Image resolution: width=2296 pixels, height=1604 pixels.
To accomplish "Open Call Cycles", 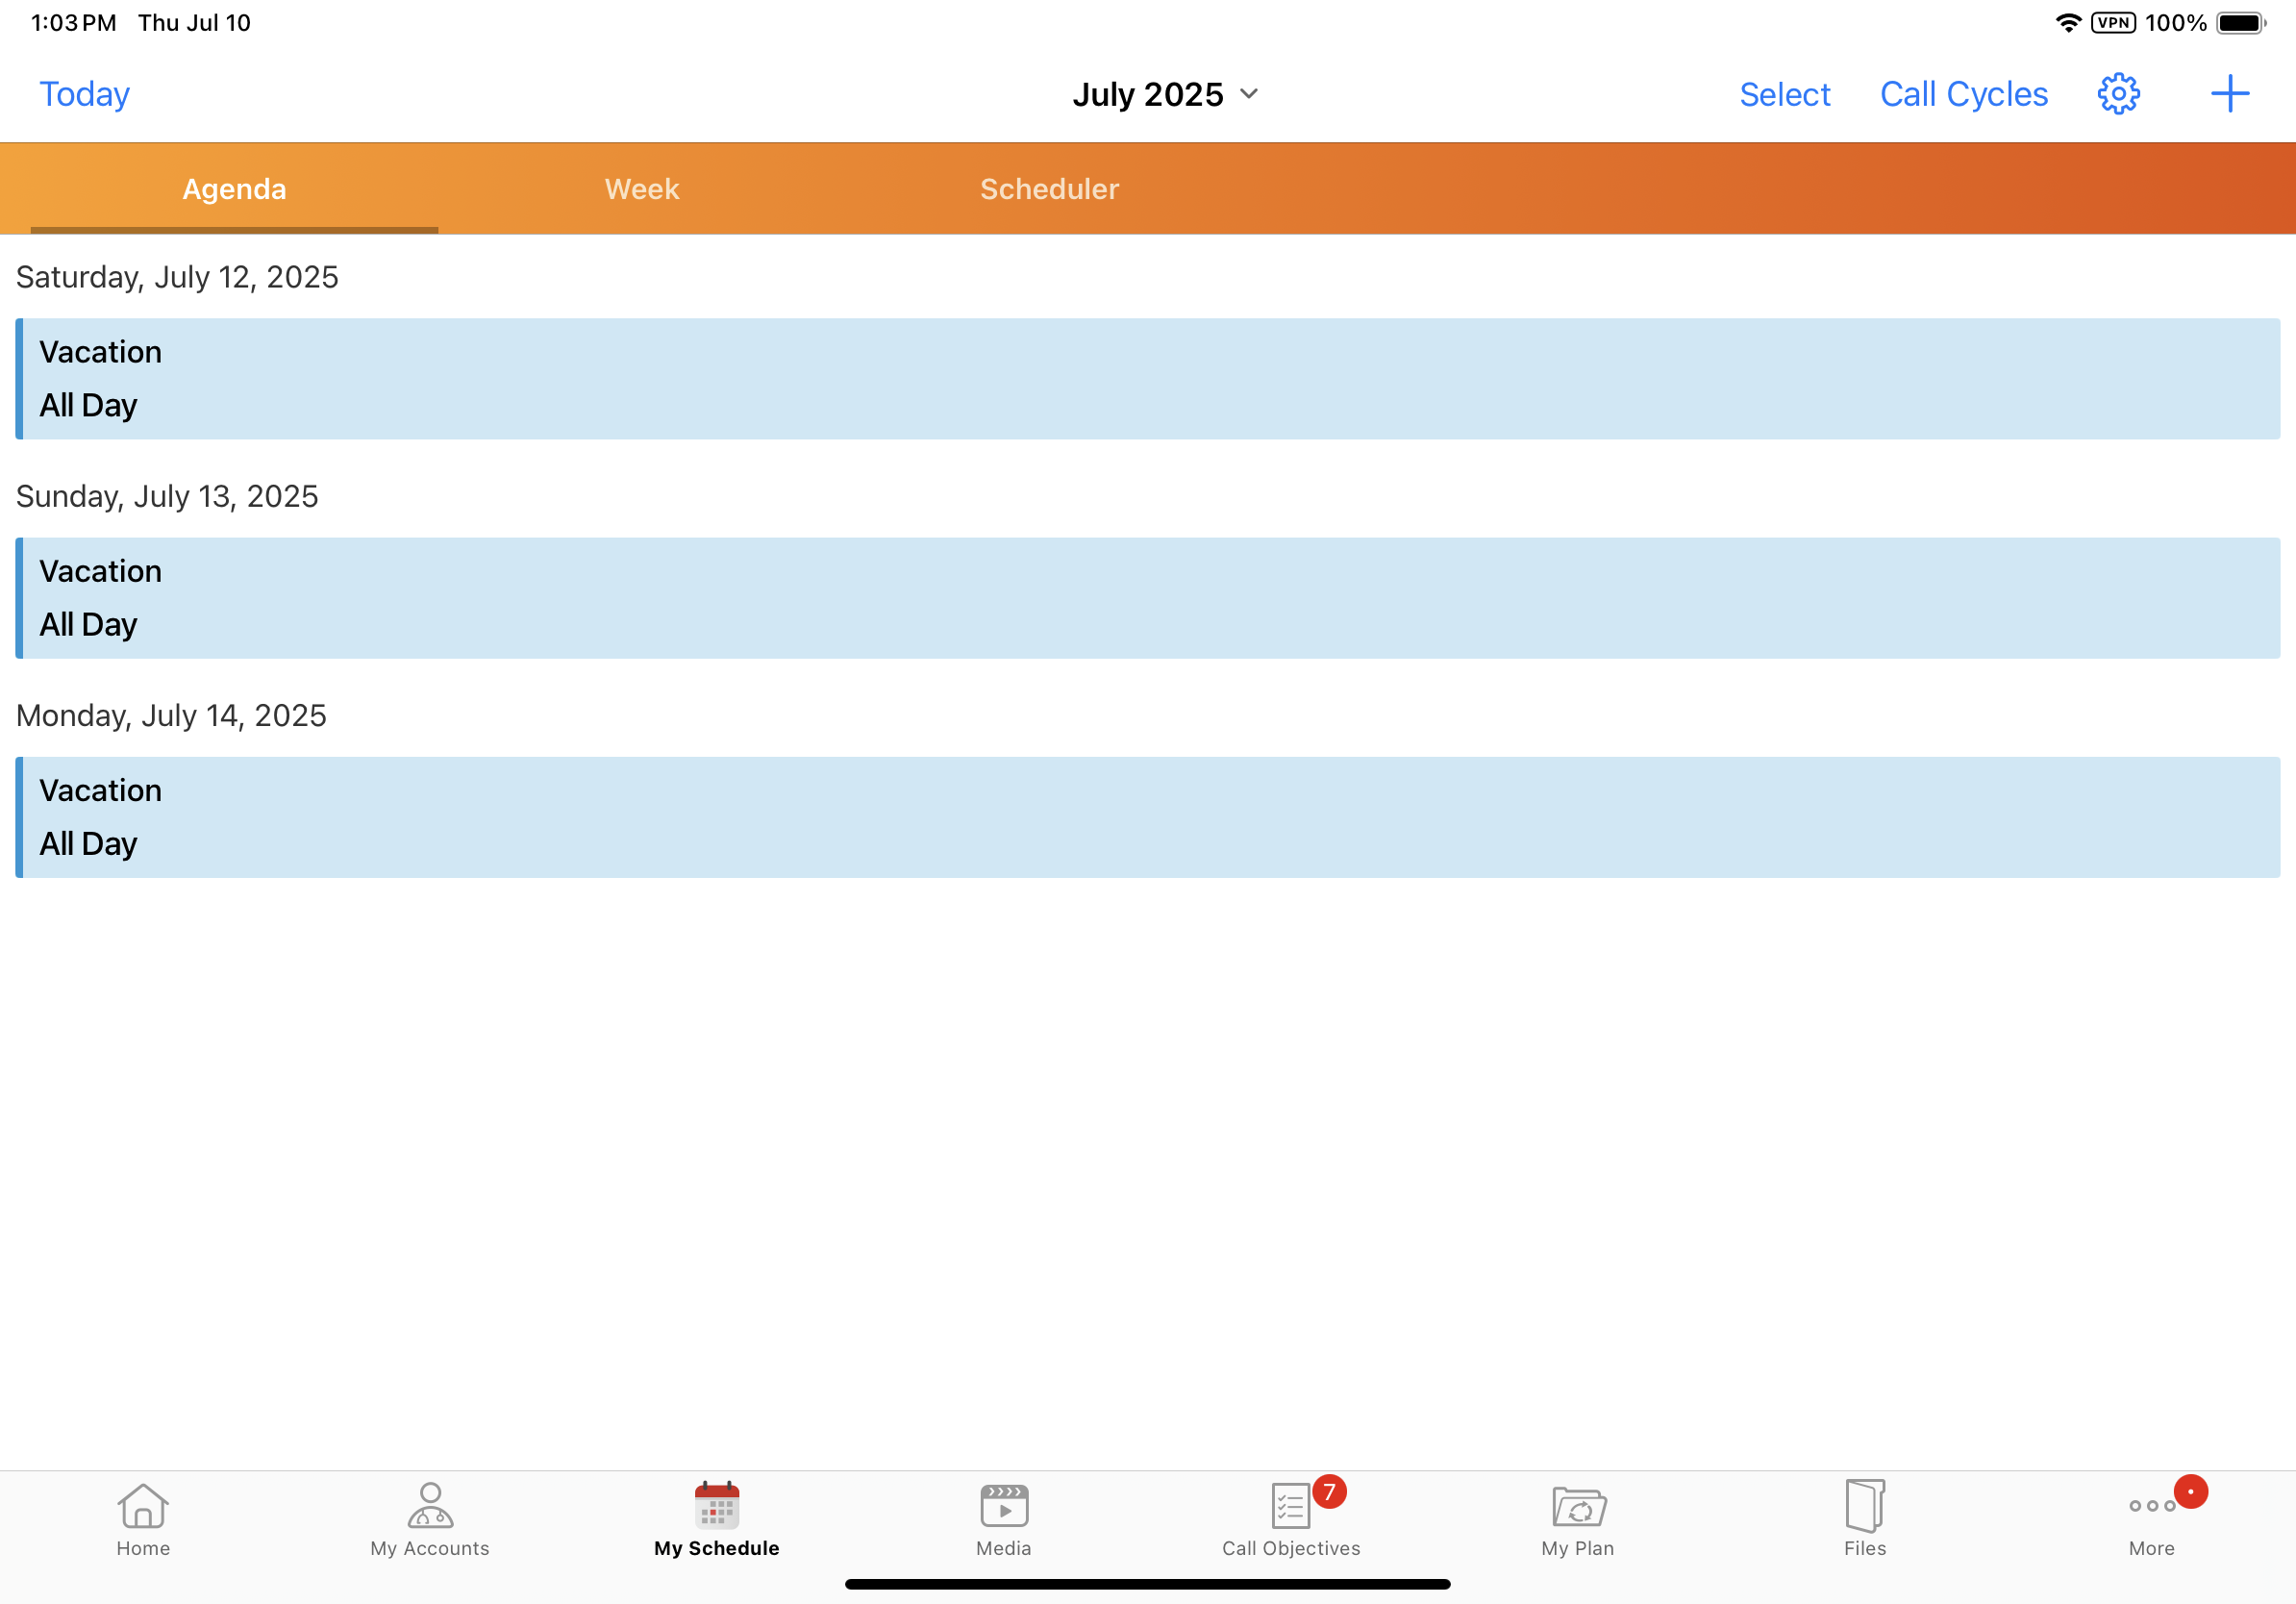I will tap(1964, 94).
